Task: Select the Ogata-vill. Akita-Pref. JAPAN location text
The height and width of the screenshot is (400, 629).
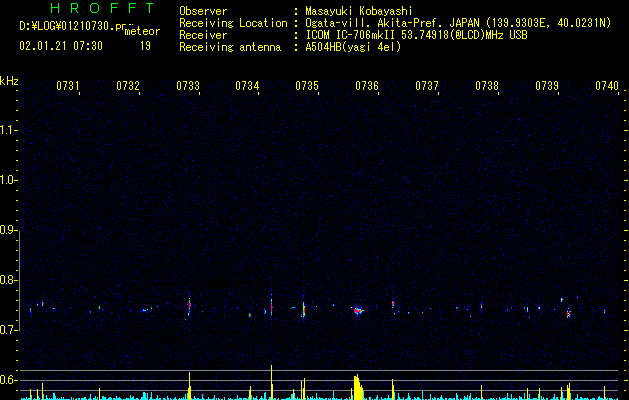Action: [x=391, y=23]
